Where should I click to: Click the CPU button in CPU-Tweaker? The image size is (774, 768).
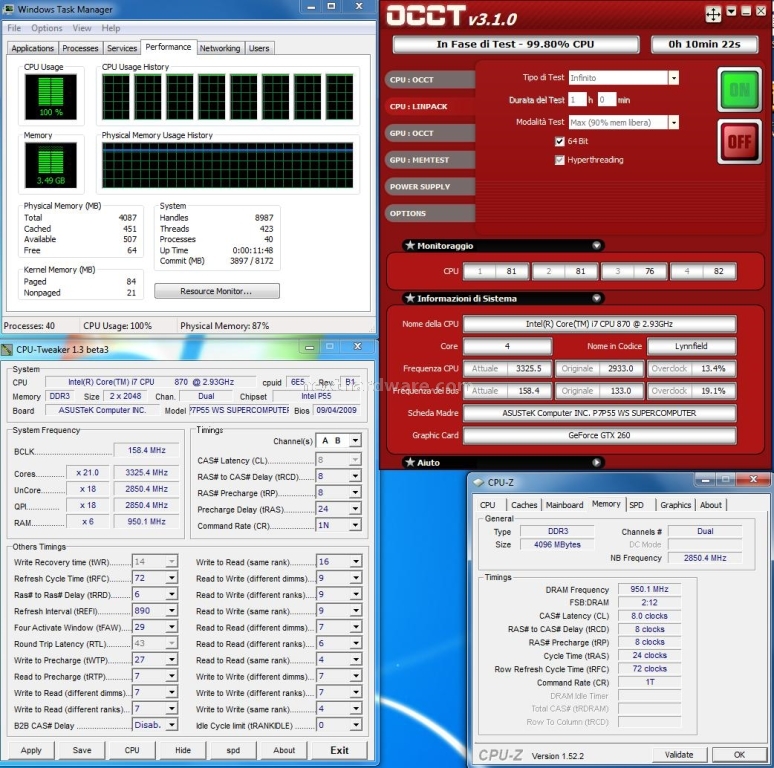tap(132, 750)
